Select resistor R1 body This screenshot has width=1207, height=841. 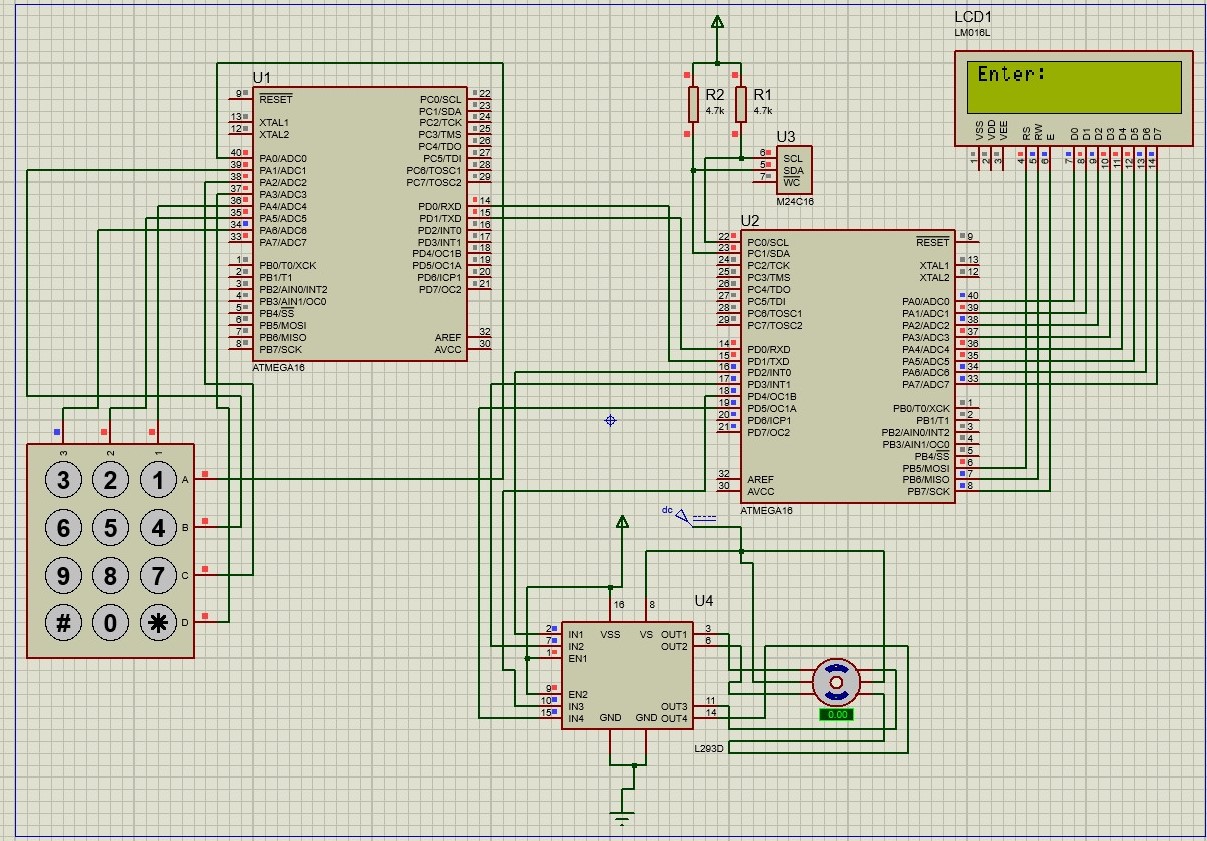(741, 103)
